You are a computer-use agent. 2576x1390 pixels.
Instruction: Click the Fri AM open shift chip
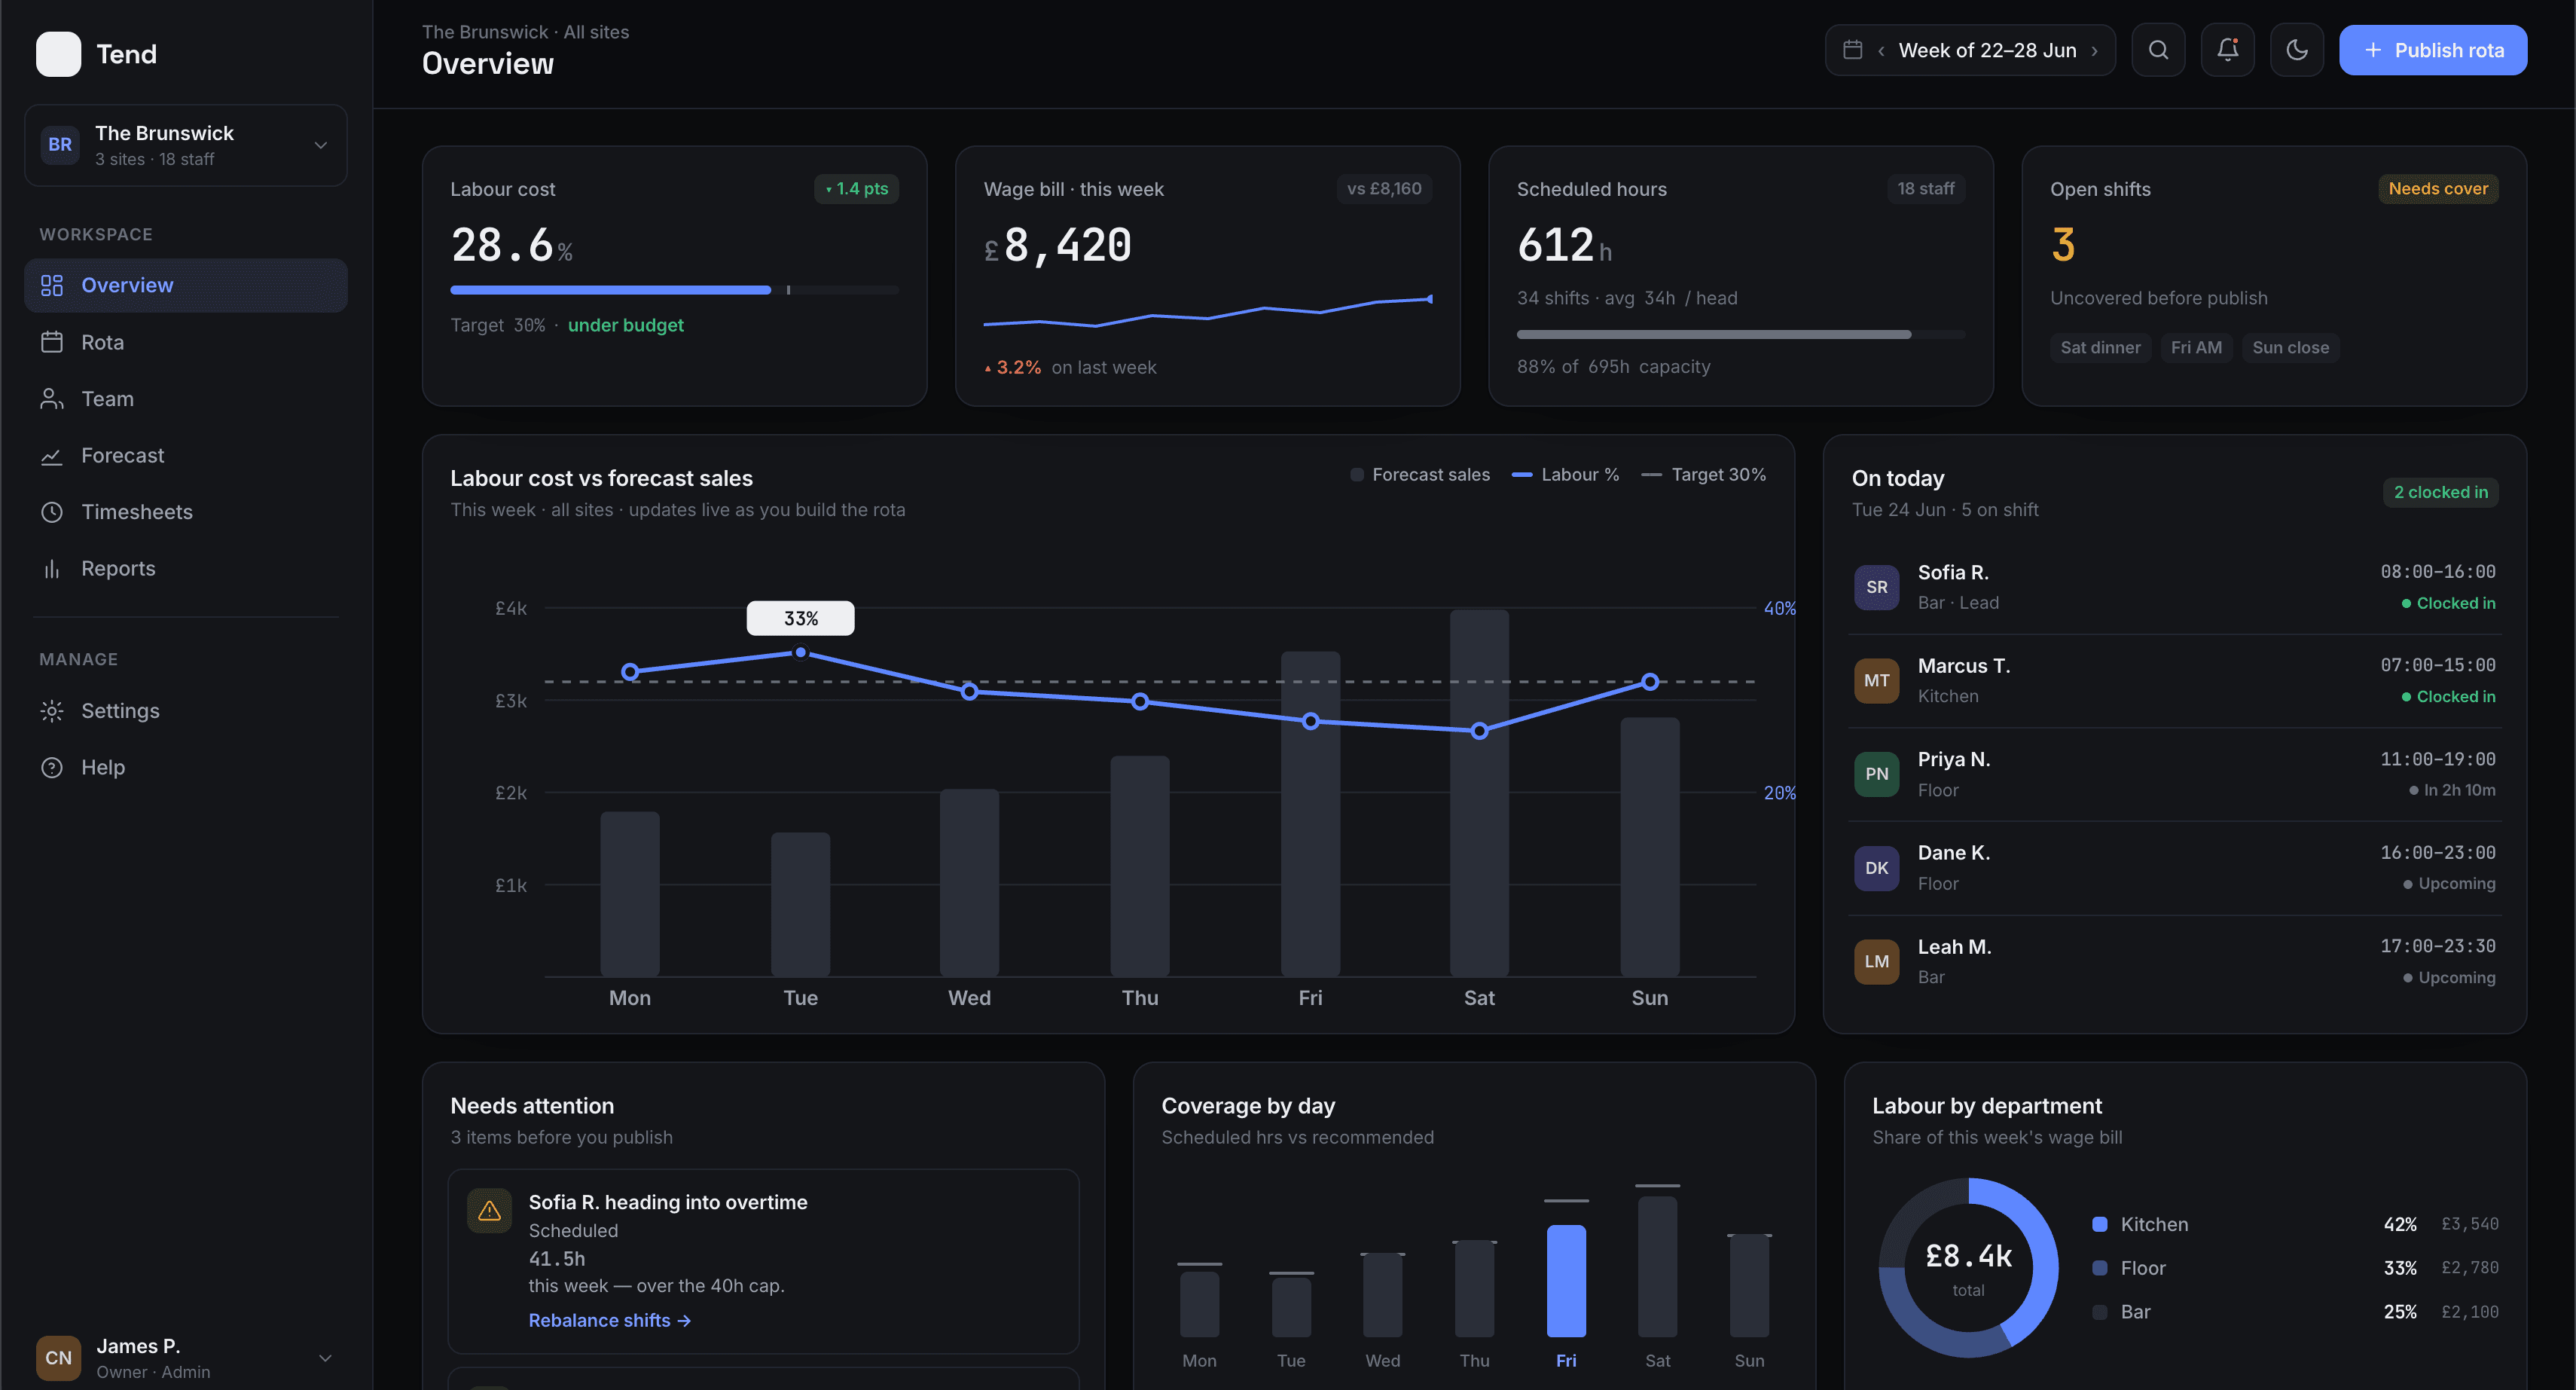tap(2196, 347)
